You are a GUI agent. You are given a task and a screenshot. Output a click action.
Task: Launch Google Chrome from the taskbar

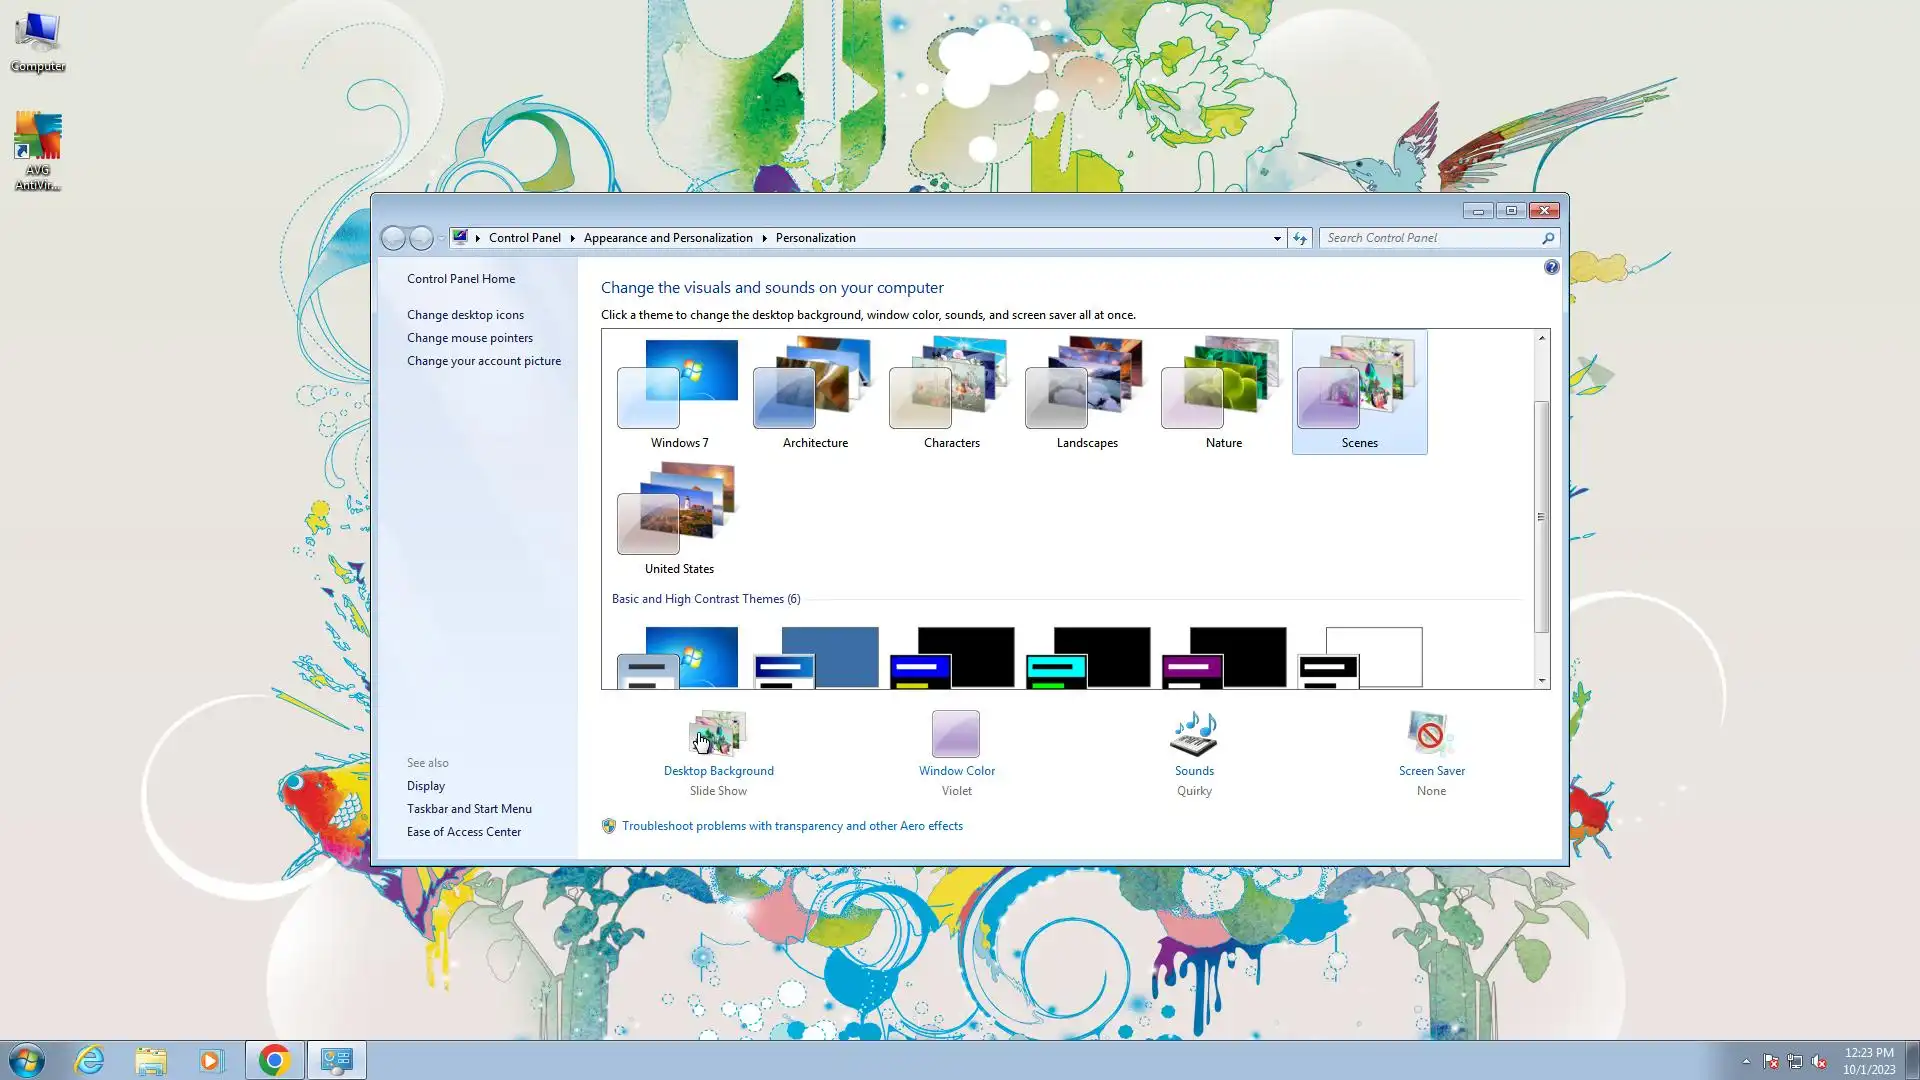click(x=274, y=1060)
